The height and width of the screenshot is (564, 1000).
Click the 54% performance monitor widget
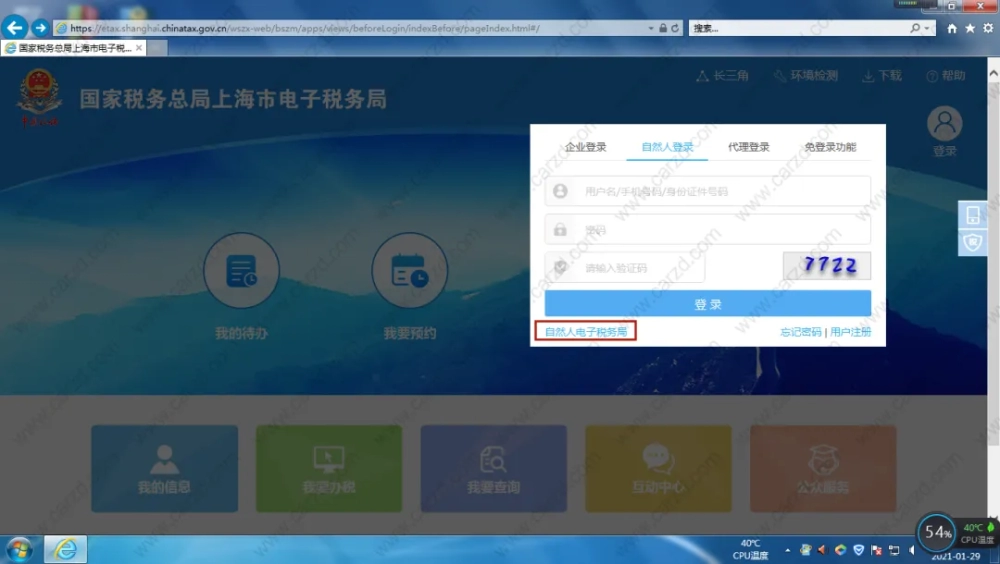pos(937,531)
